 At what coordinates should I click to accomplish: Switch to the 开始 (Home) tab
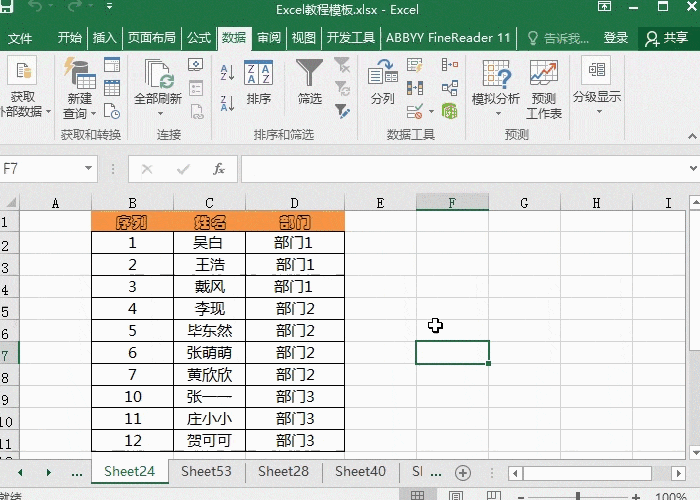(x=70, y=38)
